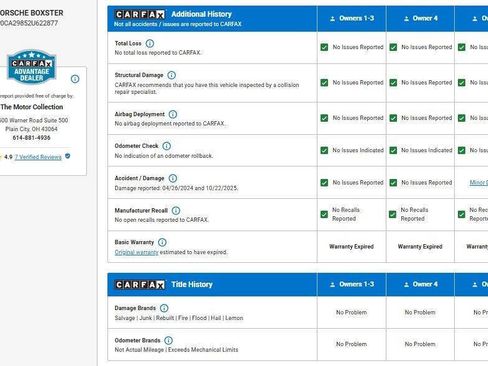Click Odometer Check checkmark for Owner 4
The height and width of the screenshot is (366, 488).
[393, 150]
